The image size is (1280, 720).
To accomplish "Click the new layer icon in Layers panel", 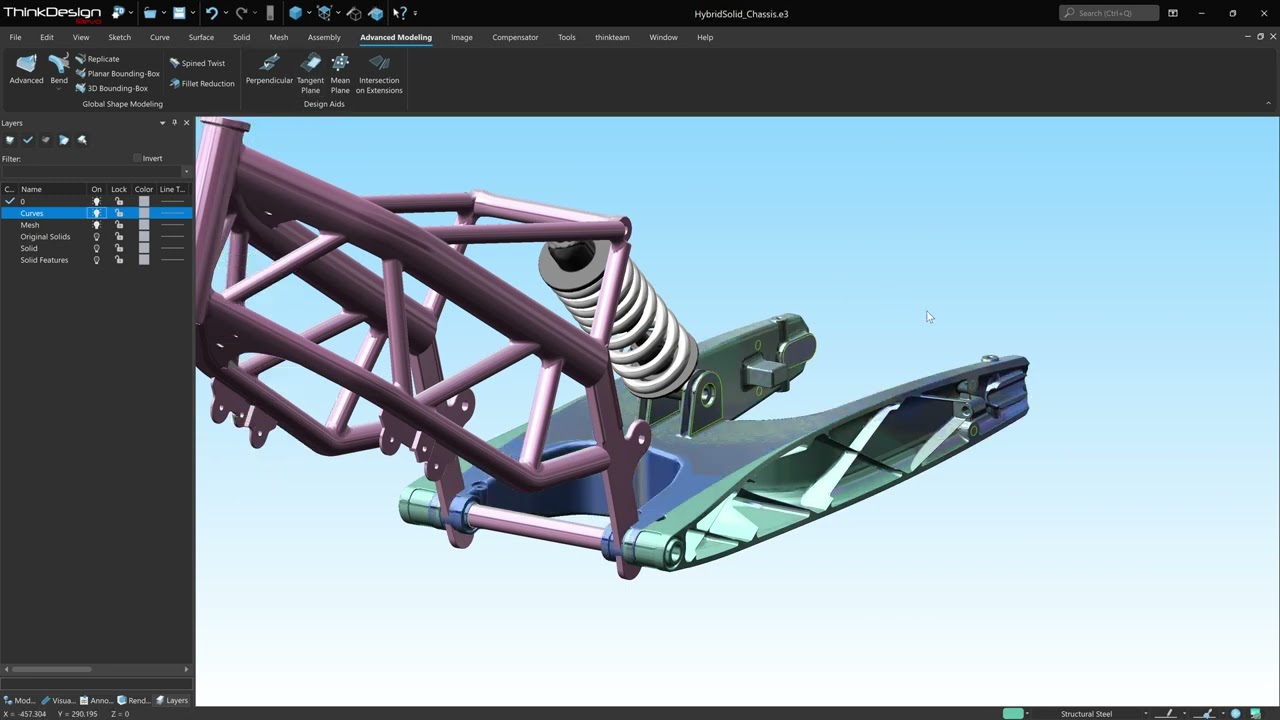I will coord(10,140).
